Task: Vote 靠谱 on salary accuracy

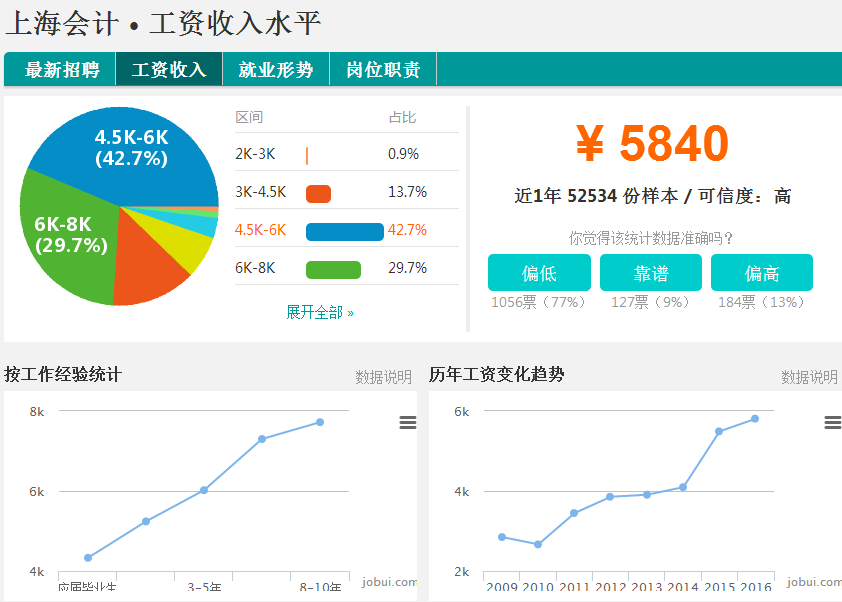Action: [x=651, y=273]
